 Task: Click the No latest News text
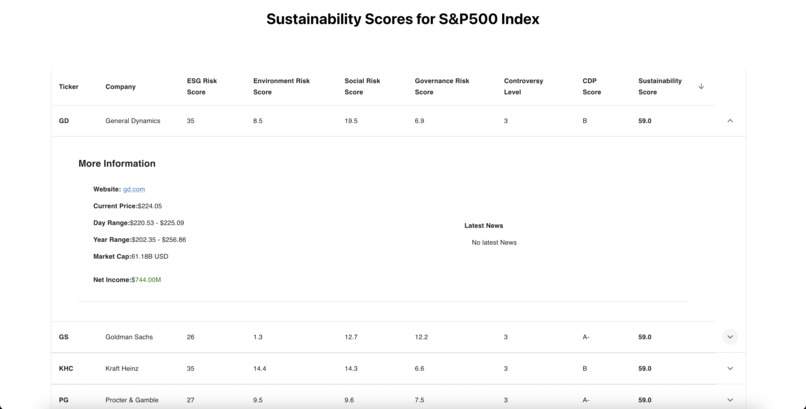494,243
